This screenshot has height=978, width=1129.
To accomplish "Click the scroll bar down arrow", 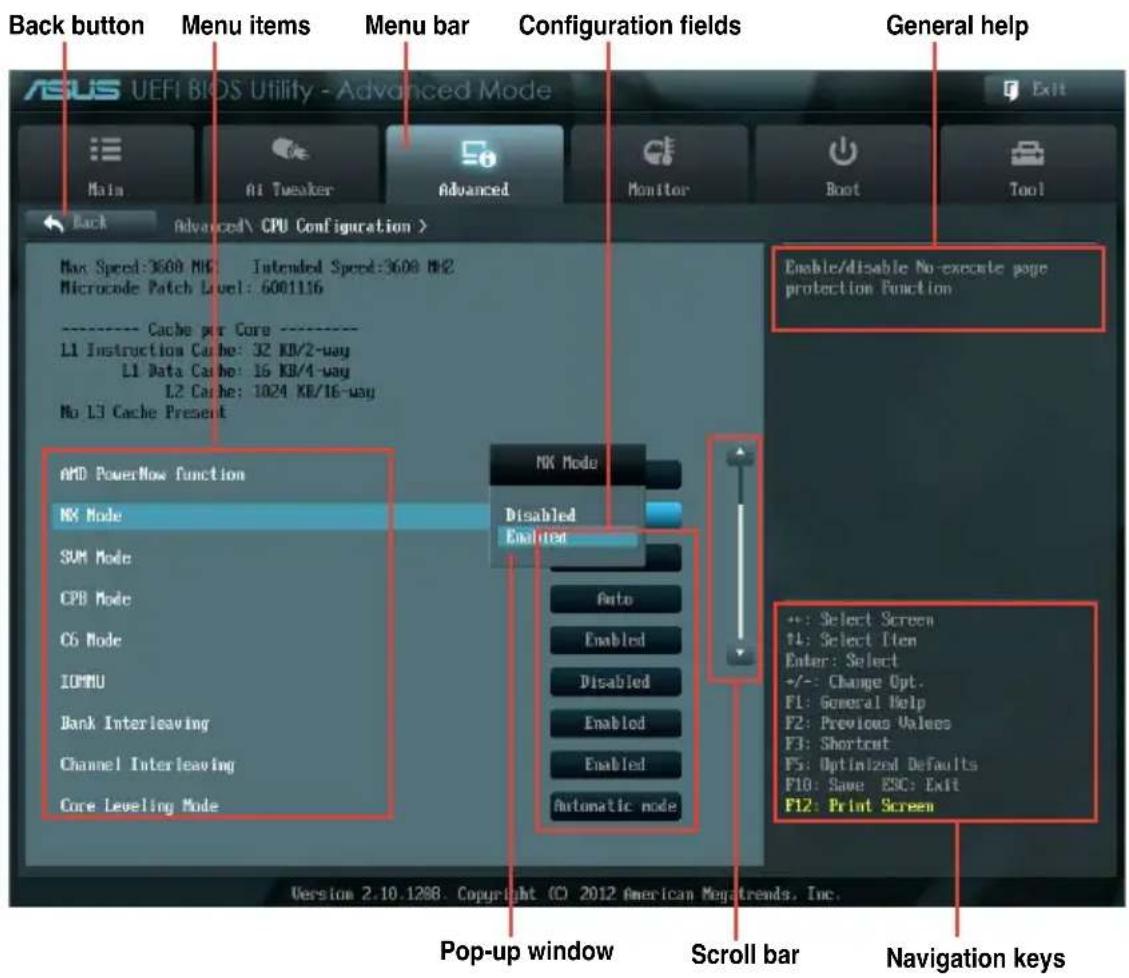I will pyautogui.click(x=740, y=653).
